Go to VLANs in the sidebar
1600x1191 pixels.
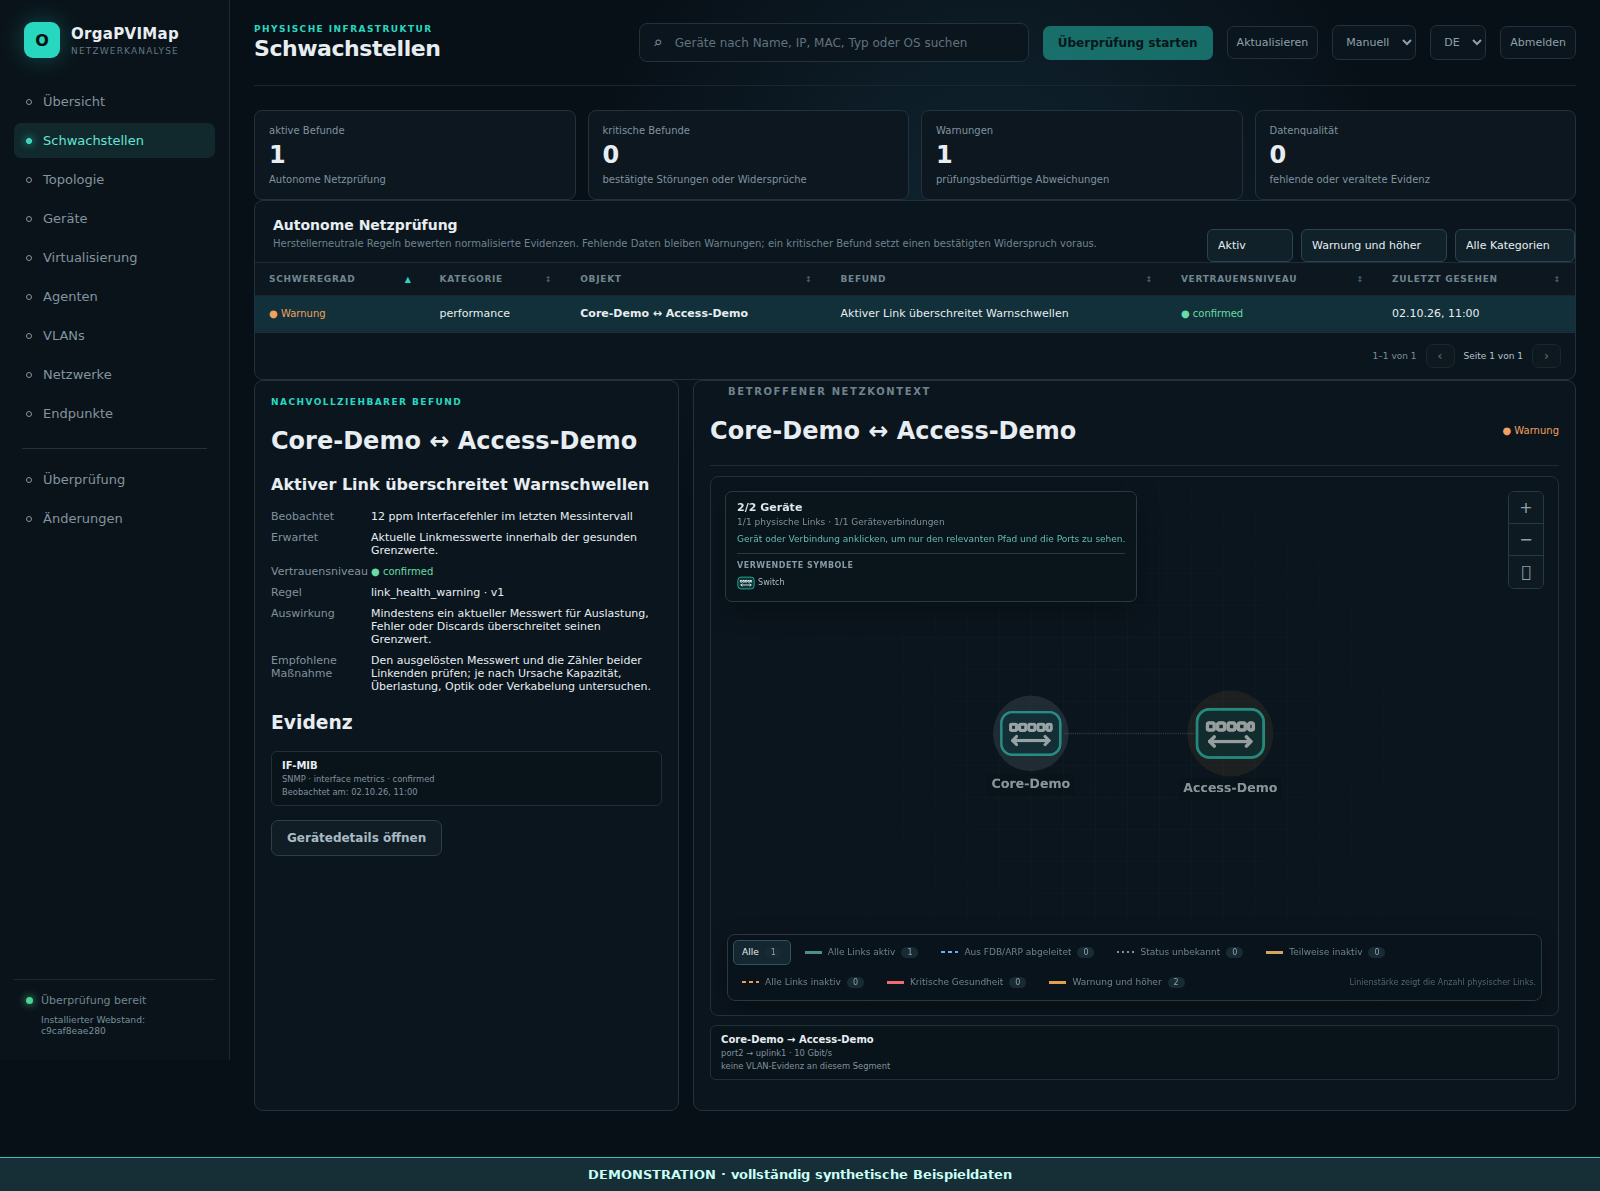(114, 335)
